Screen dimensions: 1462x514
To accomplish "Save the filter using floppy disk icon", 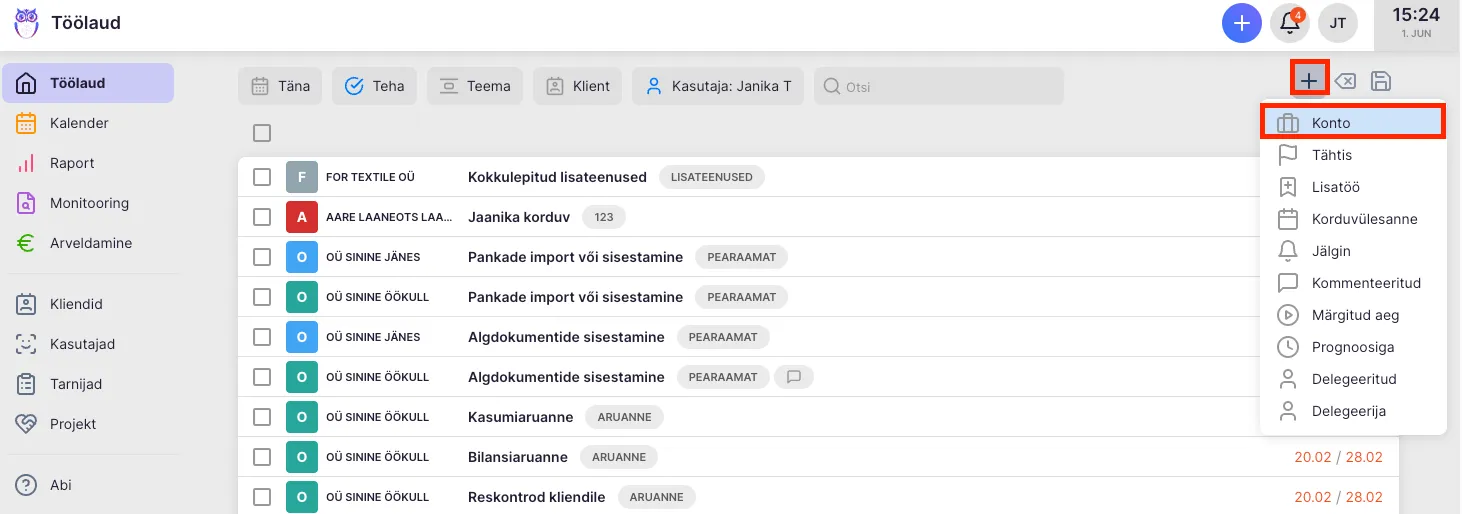I will [x=1381, y=81].
